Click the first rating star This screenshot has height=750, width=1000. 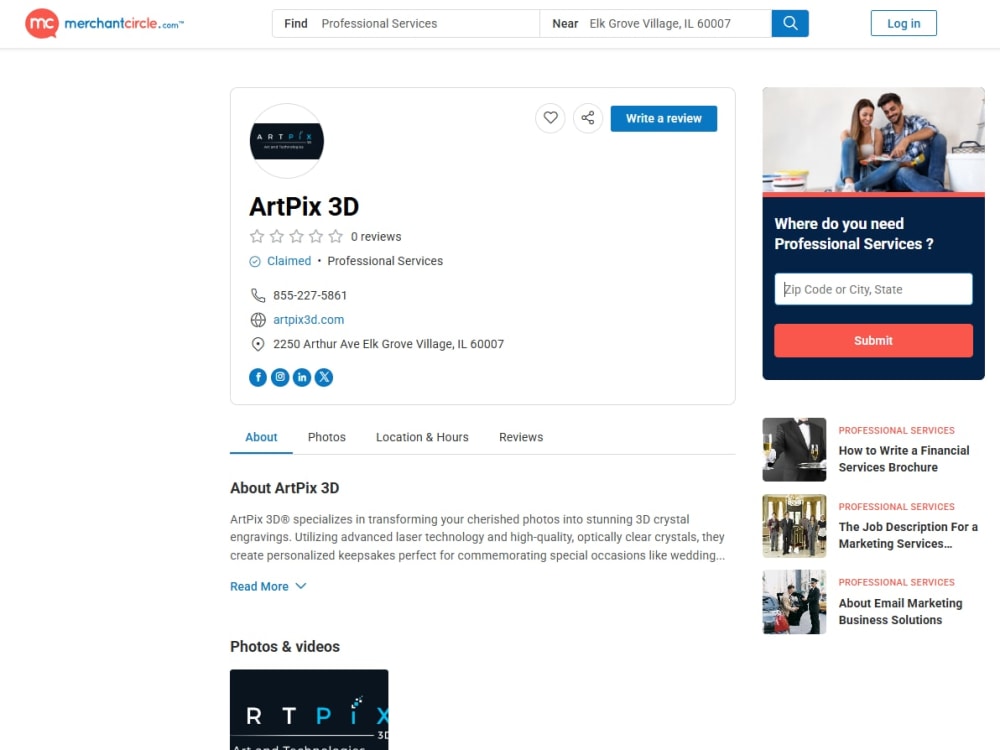coord(257,237)
